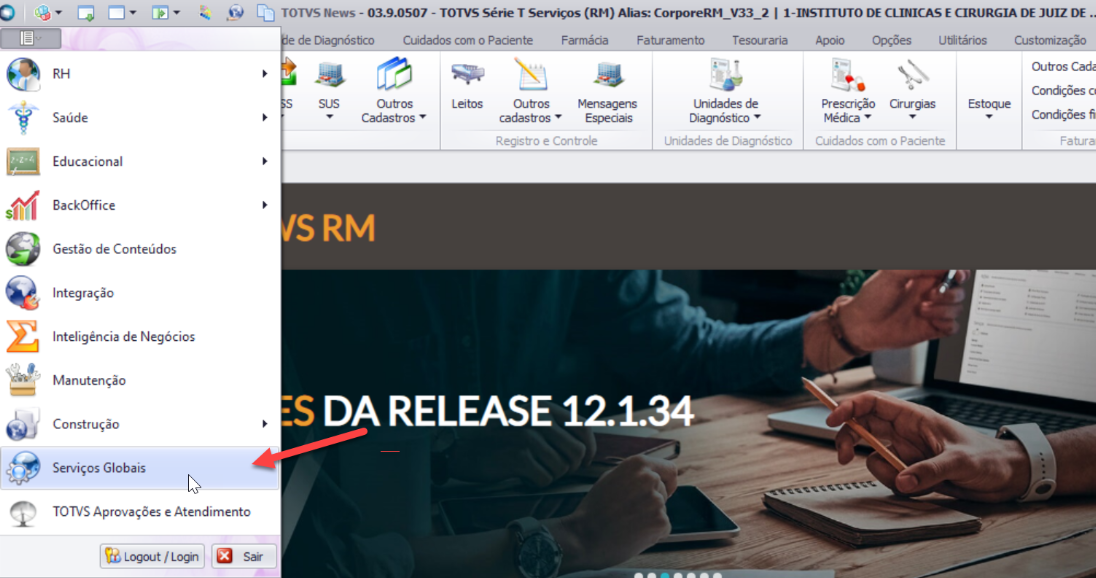Click the window with green arrow icon

coord(86,13)
